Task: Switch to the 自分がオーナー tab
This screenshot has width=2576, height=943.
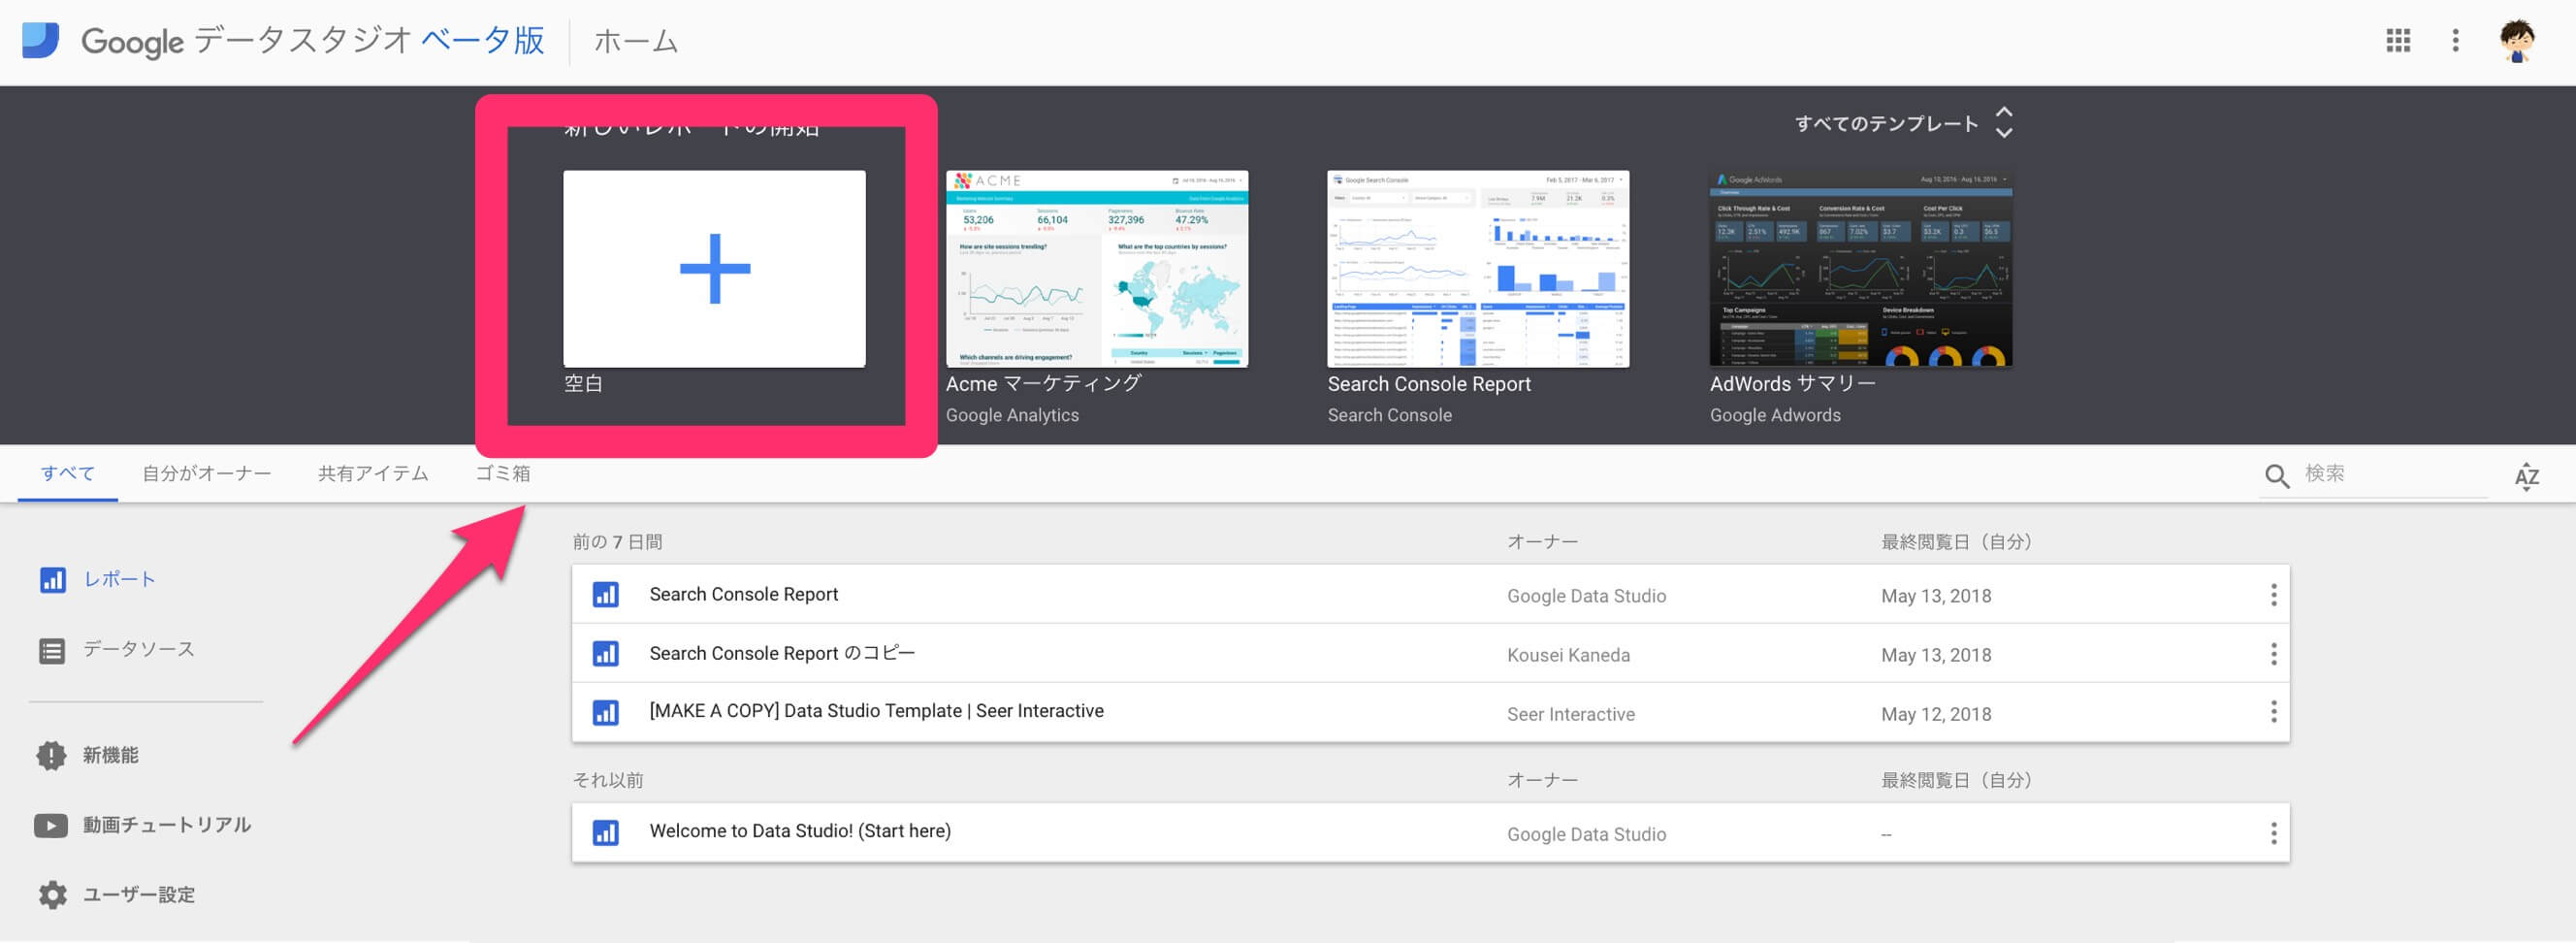Action: 206,473
